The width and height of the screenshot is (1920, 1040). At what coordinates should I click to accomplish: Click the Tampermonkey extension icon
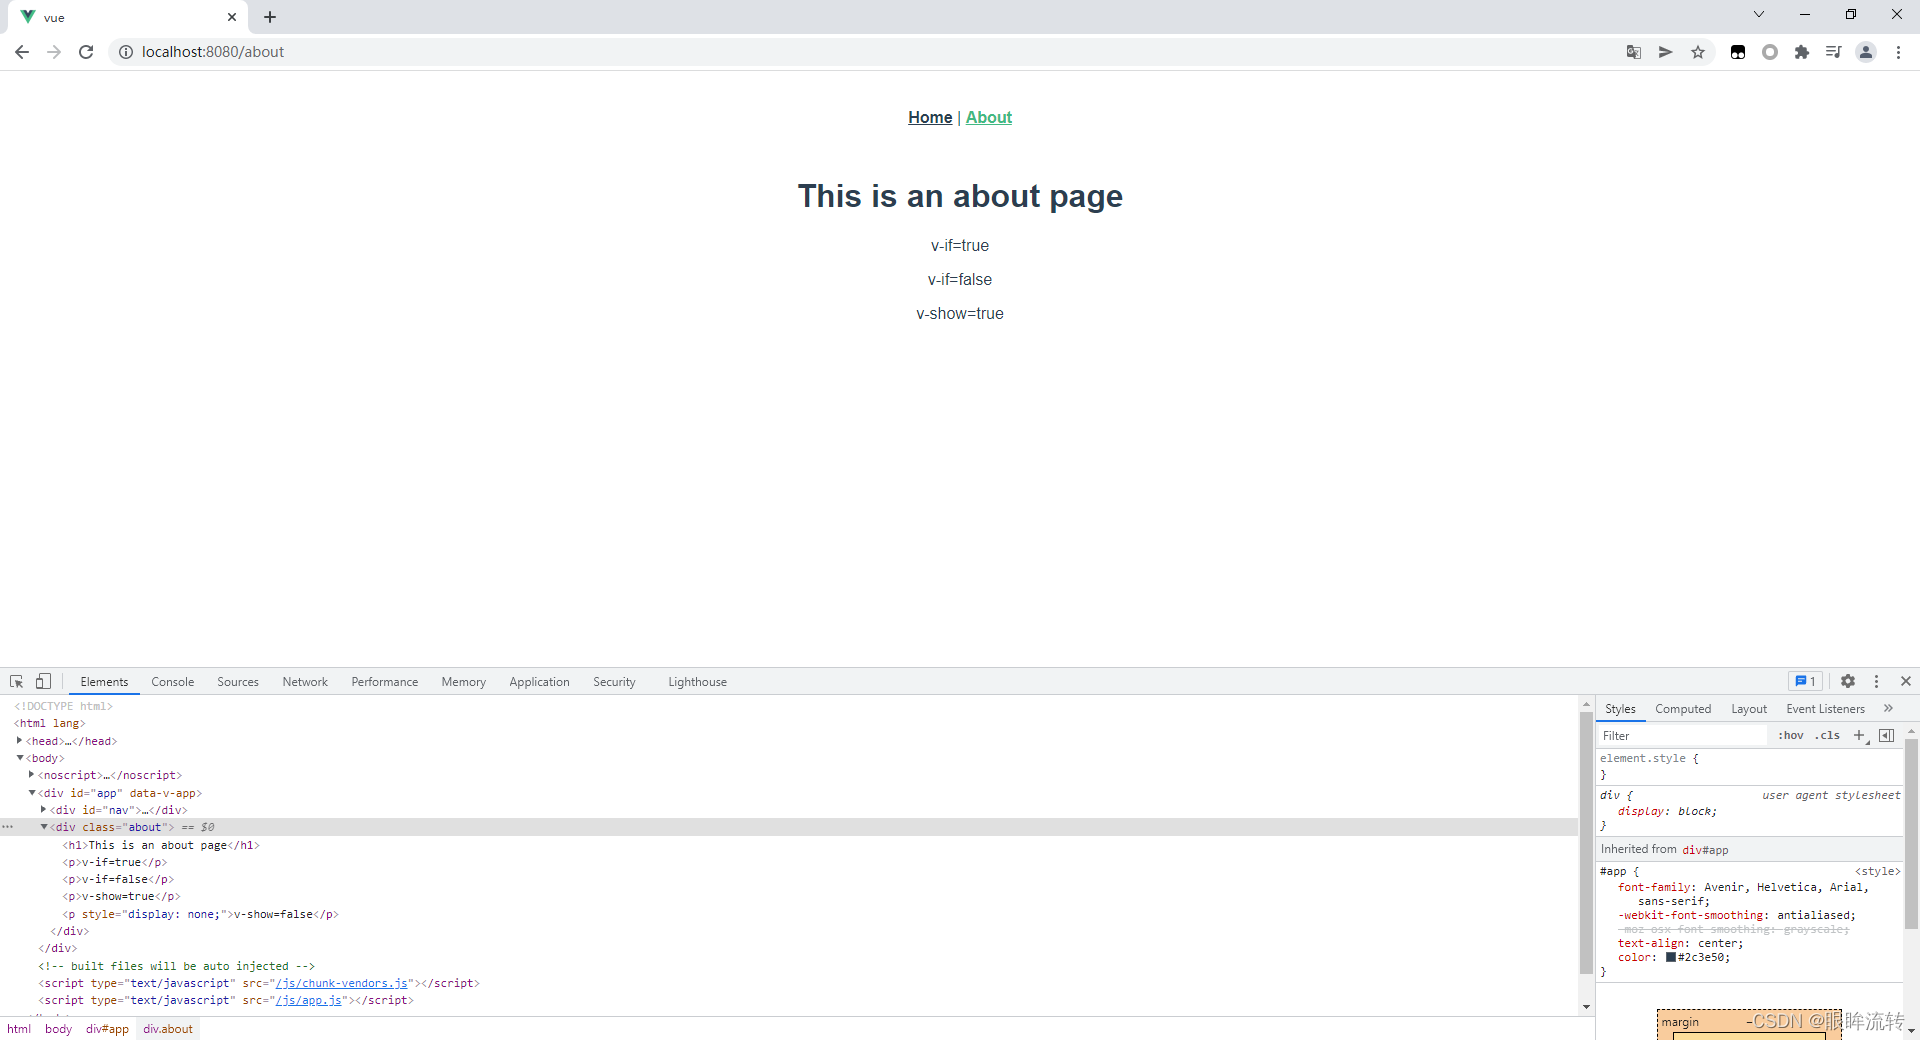click(x=1738, y=52)
